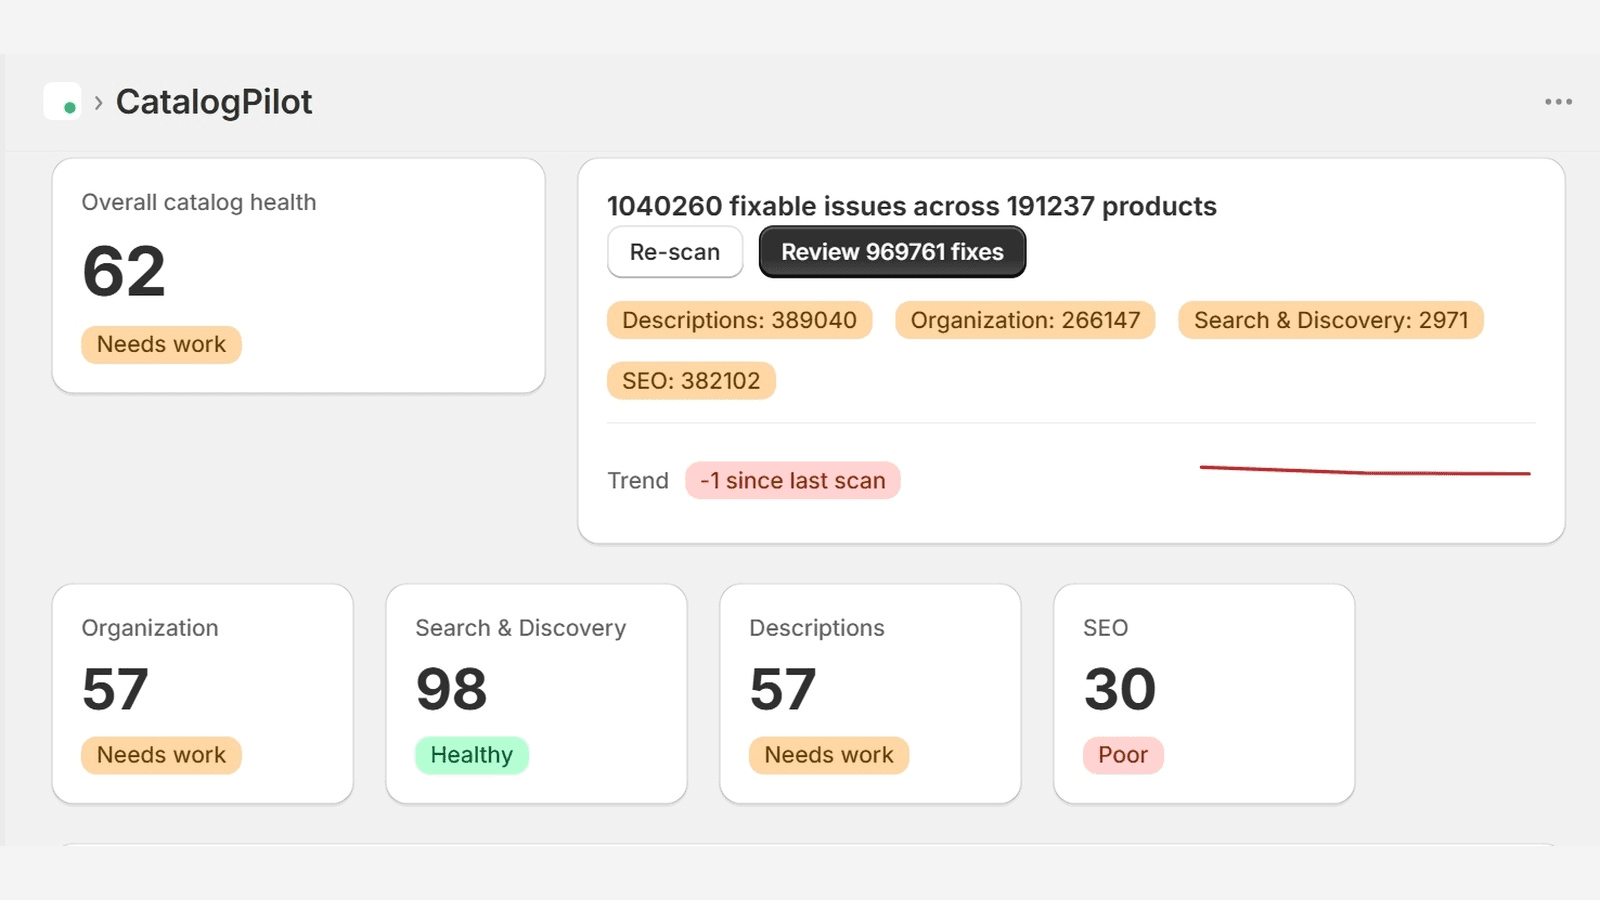Open the Search & Discovery score card

pyautogui.click(x=536, y=694)
